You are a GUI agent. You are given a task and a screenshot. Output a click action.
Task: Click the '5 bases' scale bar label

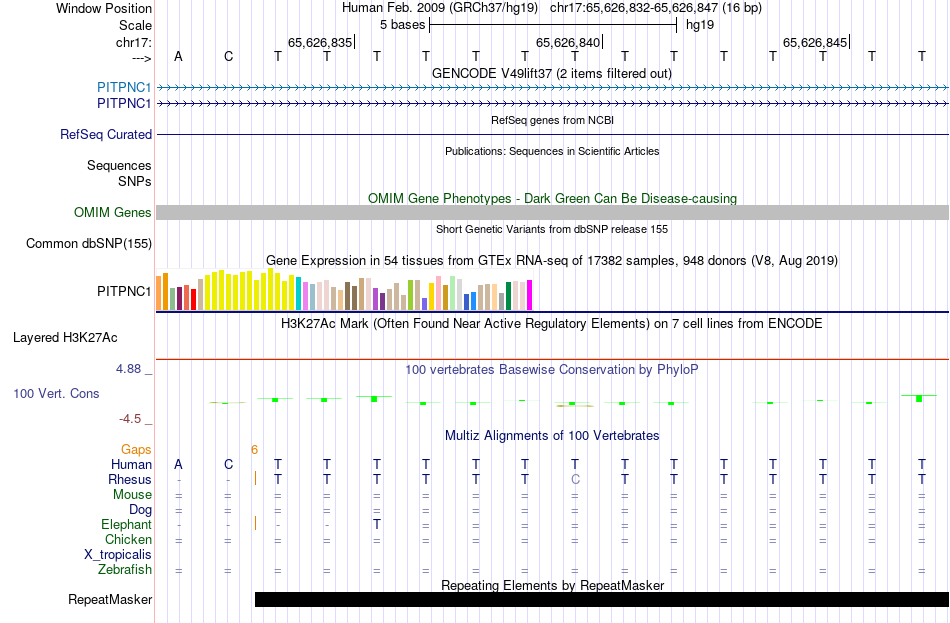pyautogui.click(x=402, y=25)
